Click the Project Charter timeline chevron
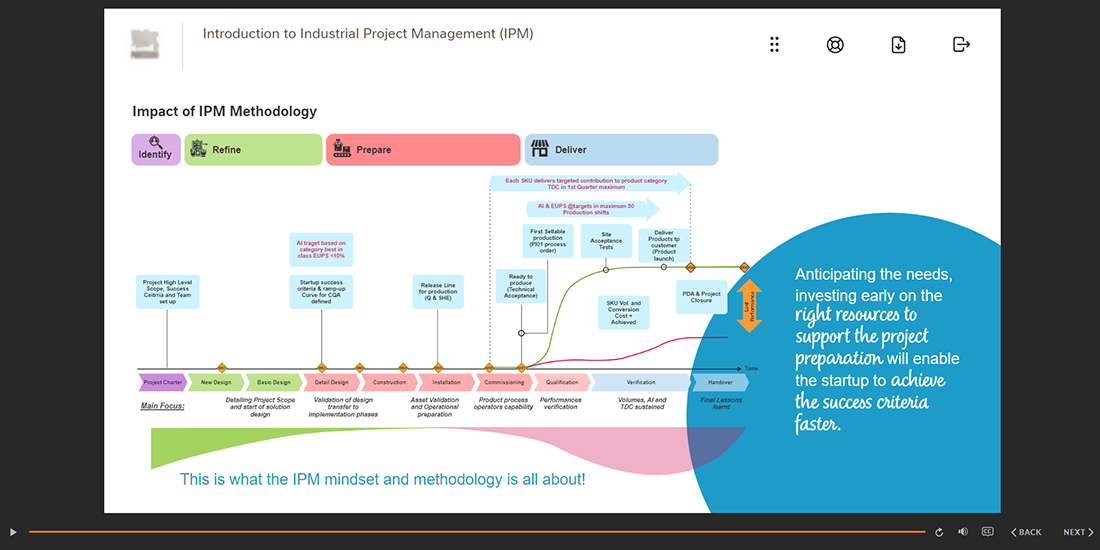The width and height of the screenshot is (1100, 550). (162, 382)
